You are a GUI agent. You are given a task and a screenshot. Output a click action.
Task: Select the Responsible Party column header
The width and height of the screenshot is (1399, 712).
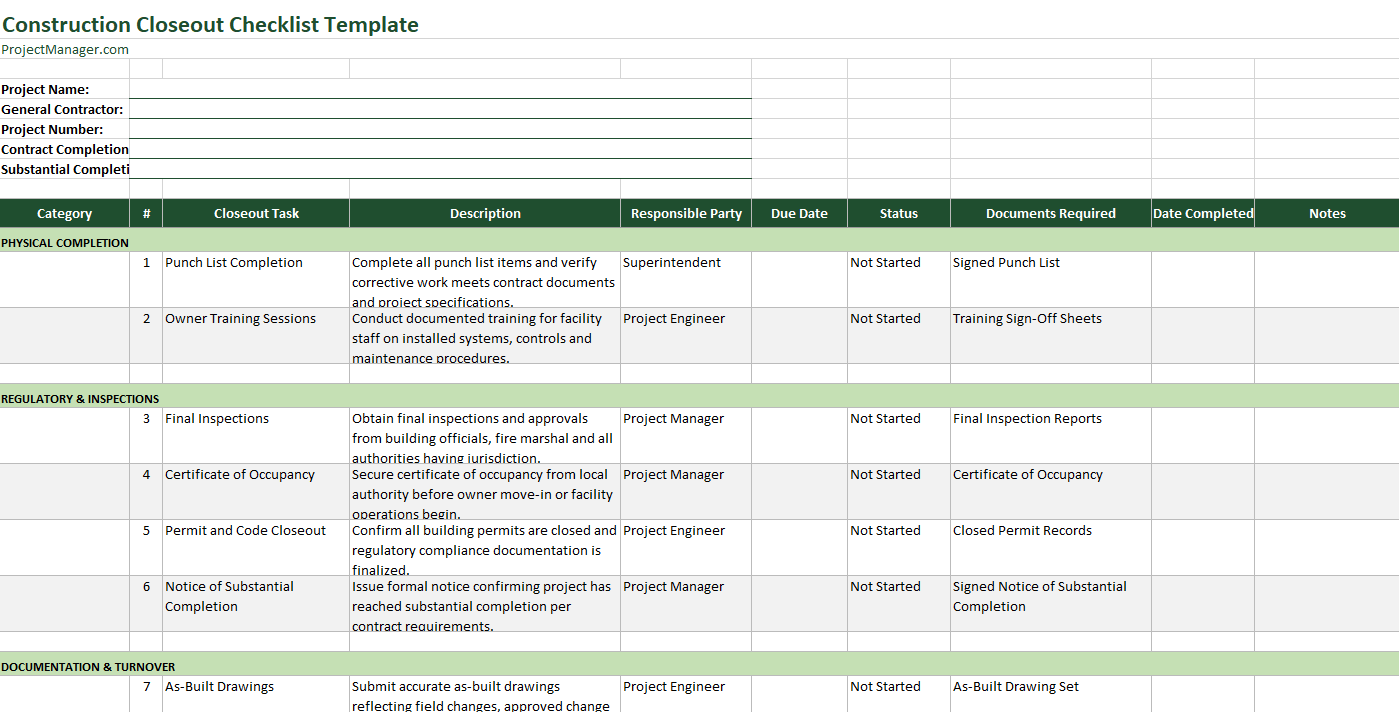coord(686,213)
